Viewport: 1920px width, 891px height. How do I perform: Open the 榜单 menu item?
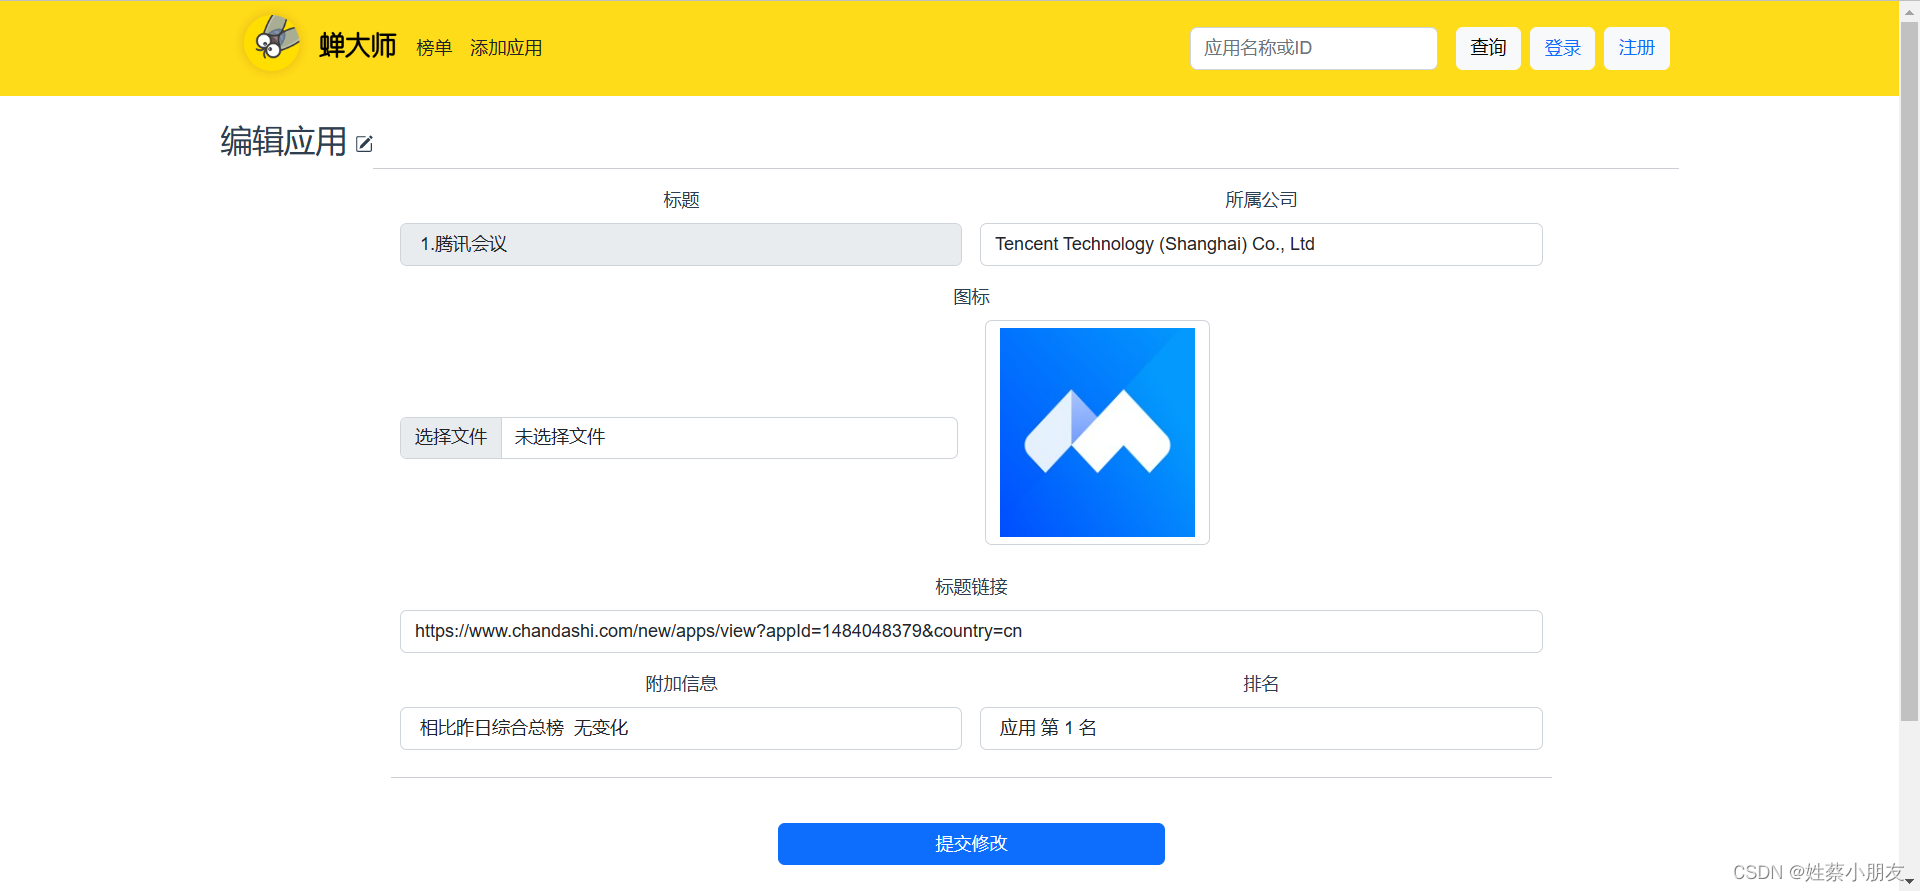434,48
